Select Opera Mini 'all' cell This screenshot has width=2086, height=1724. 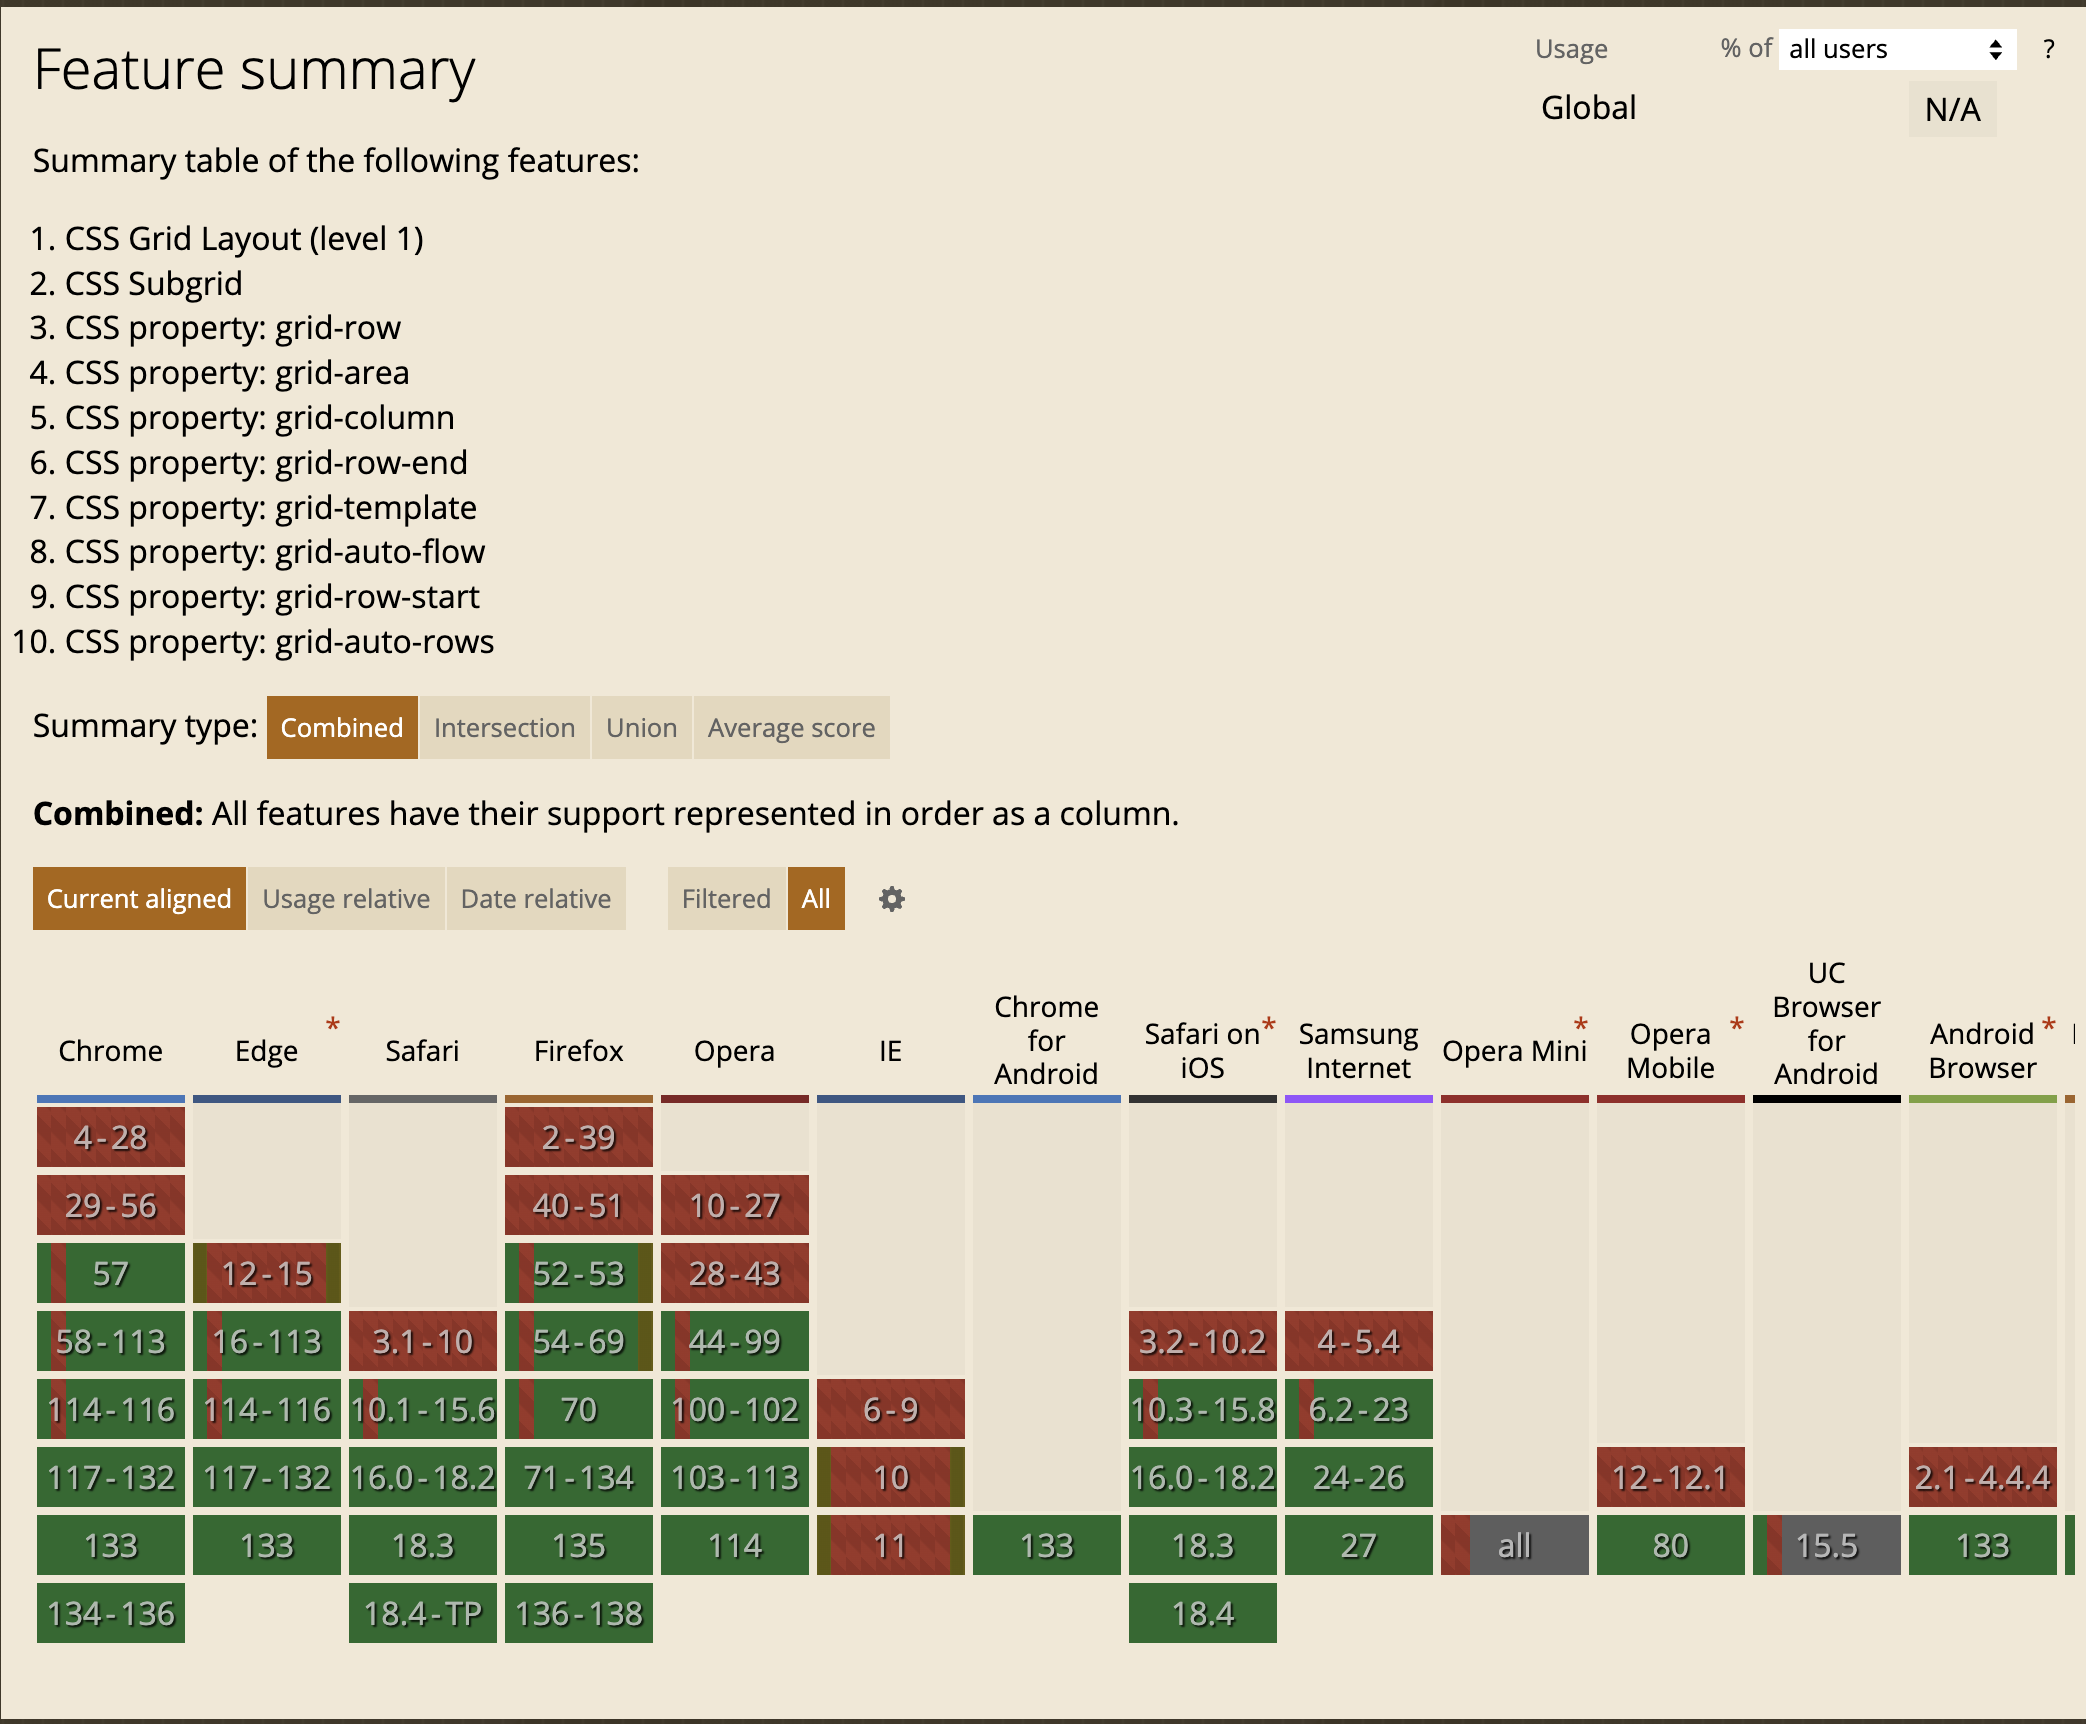coord(1515,1545)
